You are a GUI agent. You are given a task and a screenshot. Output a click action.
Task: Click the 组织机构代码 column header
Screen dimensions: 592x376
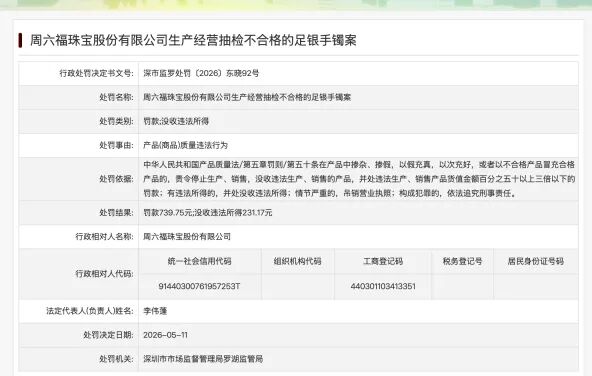pyautogui.click(x=298, y=261)
